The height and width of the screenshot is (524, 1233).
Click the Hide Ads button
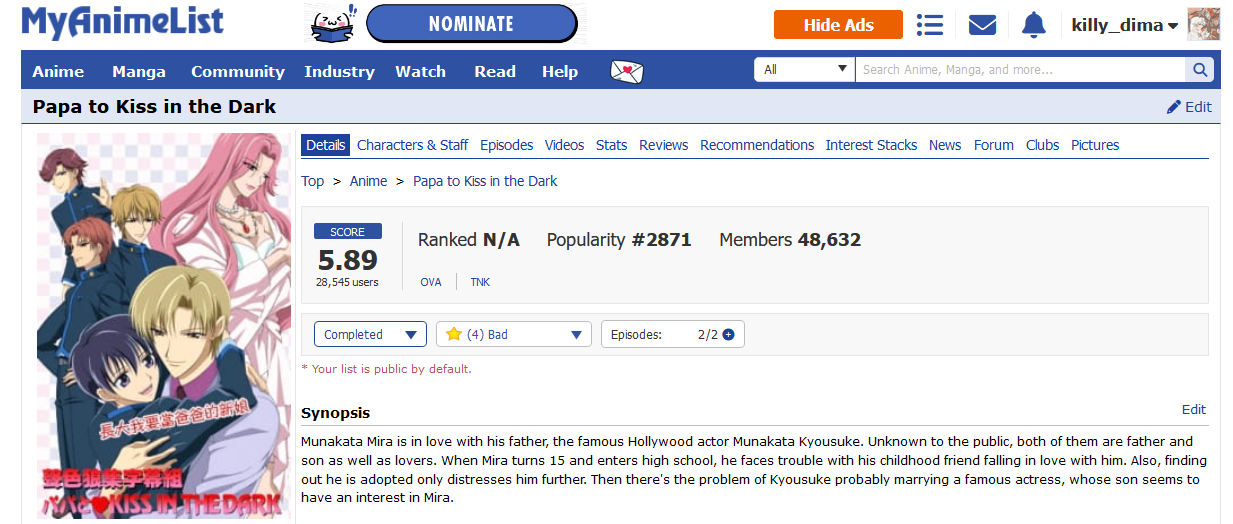pos(838,25)
